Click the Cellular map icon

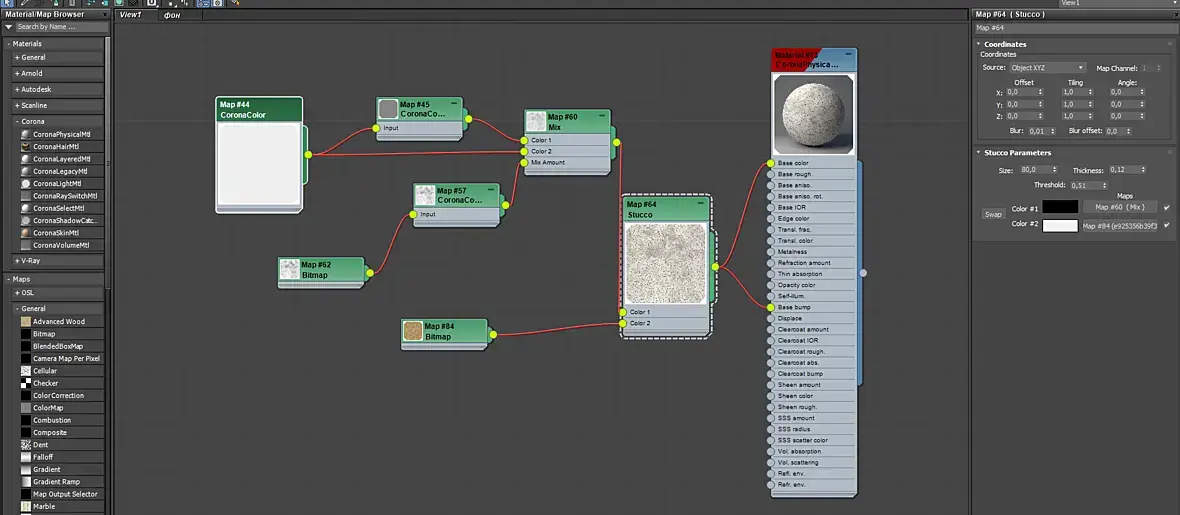(x=26, y=371)
